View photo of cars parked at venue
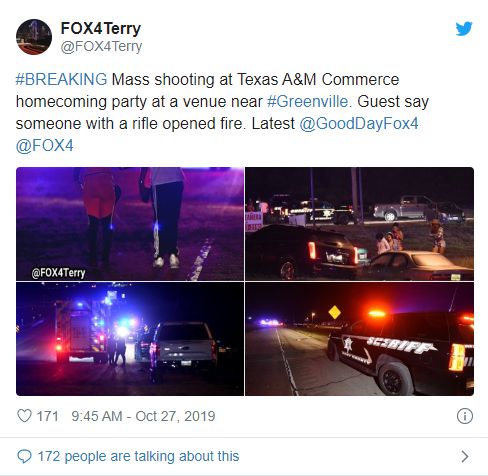Image resolution: width=488 pixels, height=476 pixels. click(359, 224)
